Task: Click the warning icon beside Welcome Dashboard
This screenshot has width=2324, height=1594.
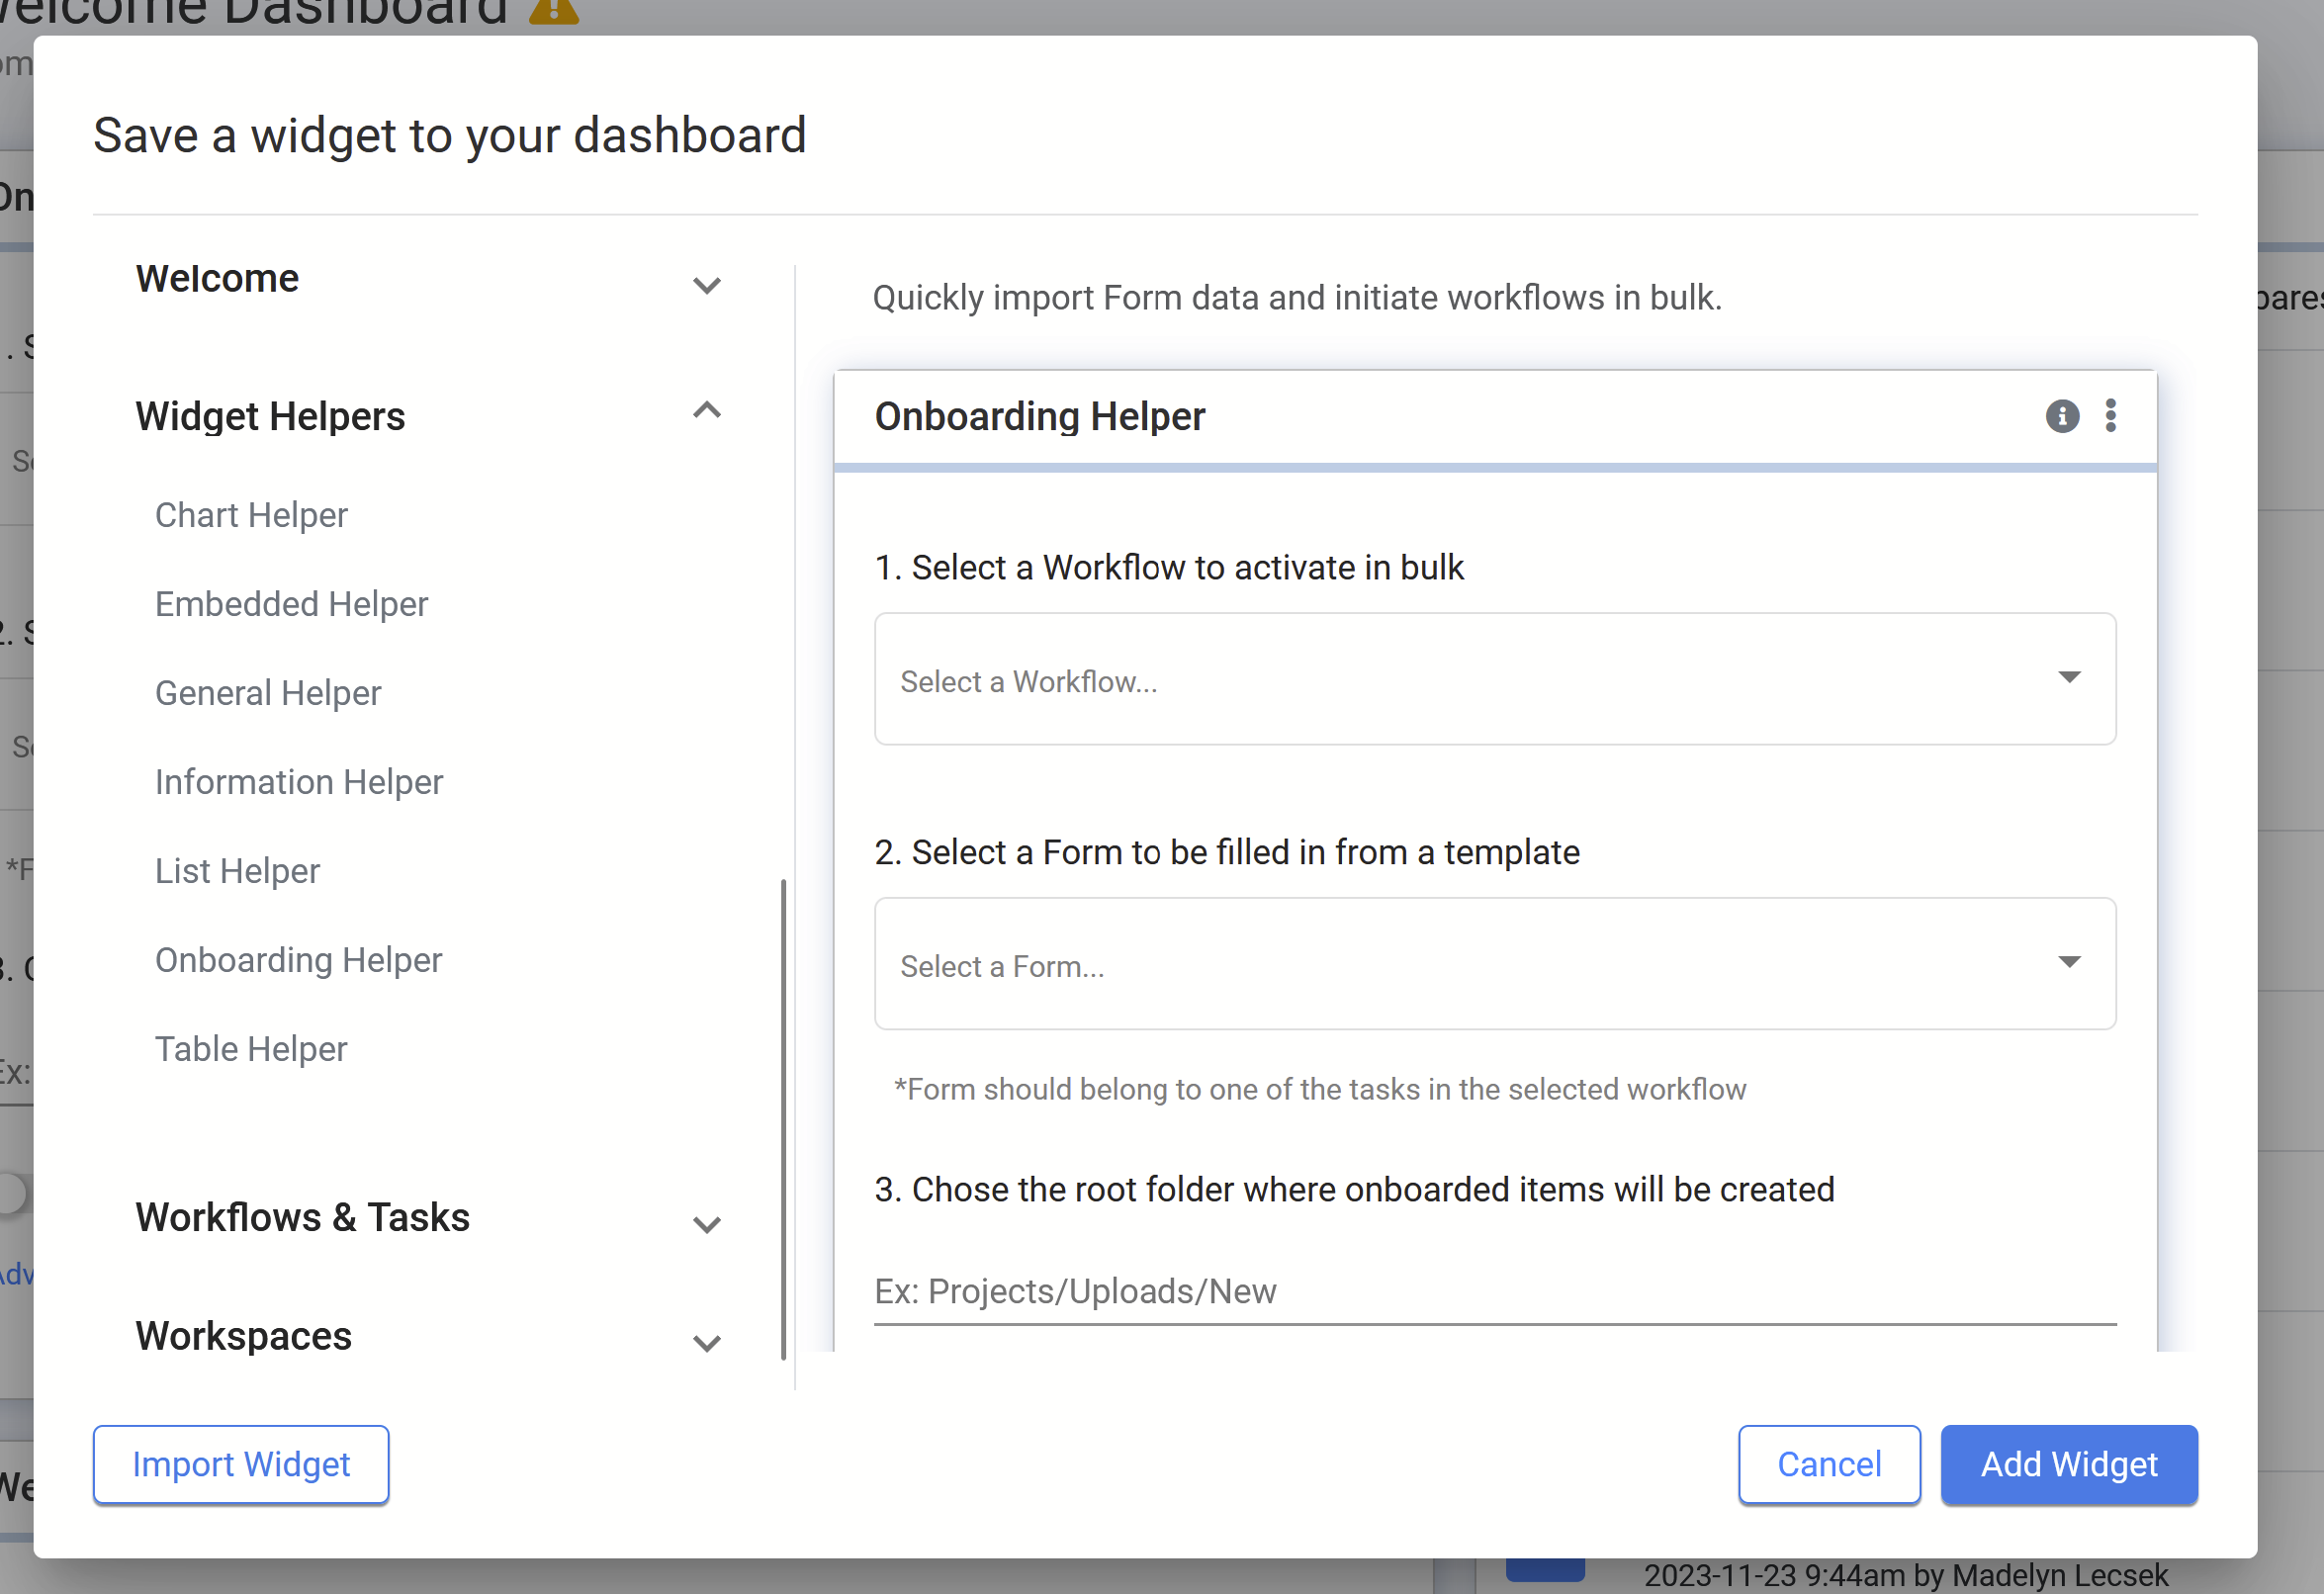Action: tap(553, 10)
